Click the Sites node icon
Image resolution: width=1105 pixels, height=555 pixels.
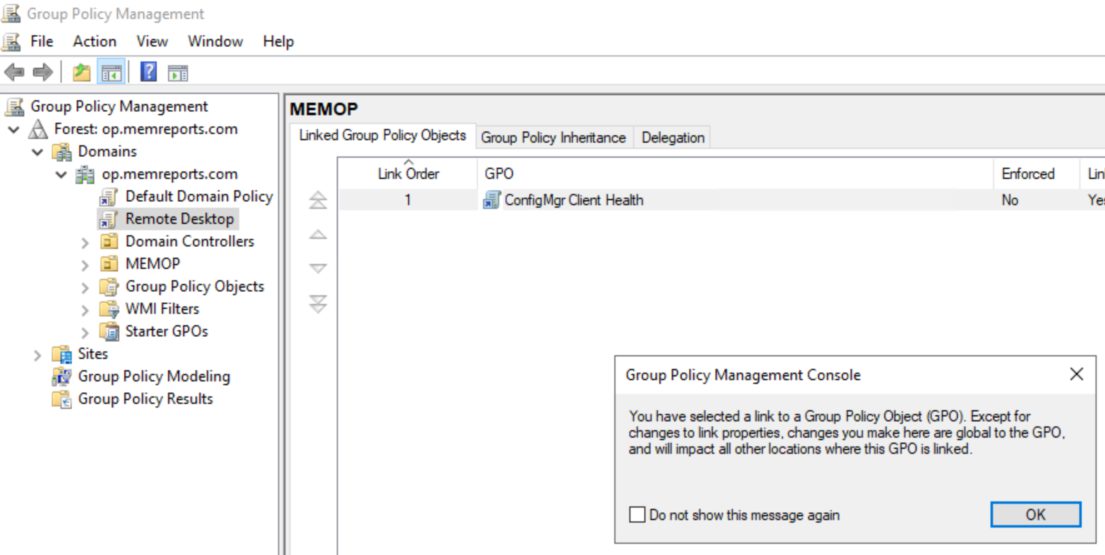click(62, 354)
